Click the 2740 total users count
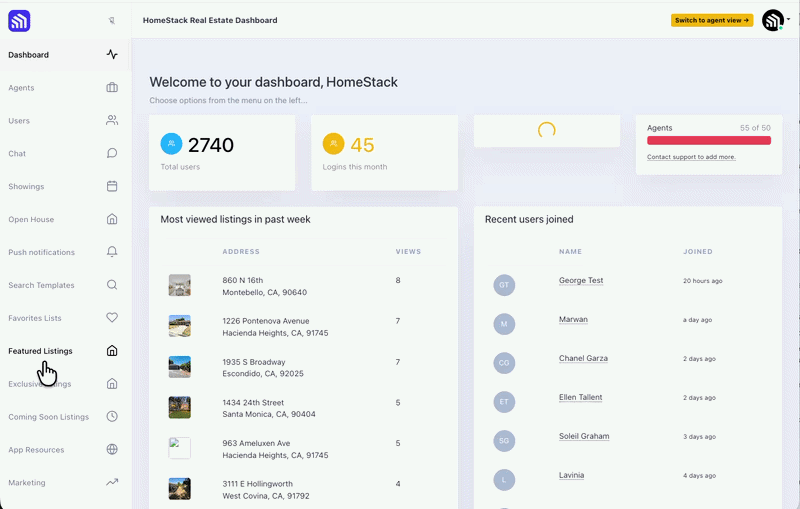 [x=211, y=145]
